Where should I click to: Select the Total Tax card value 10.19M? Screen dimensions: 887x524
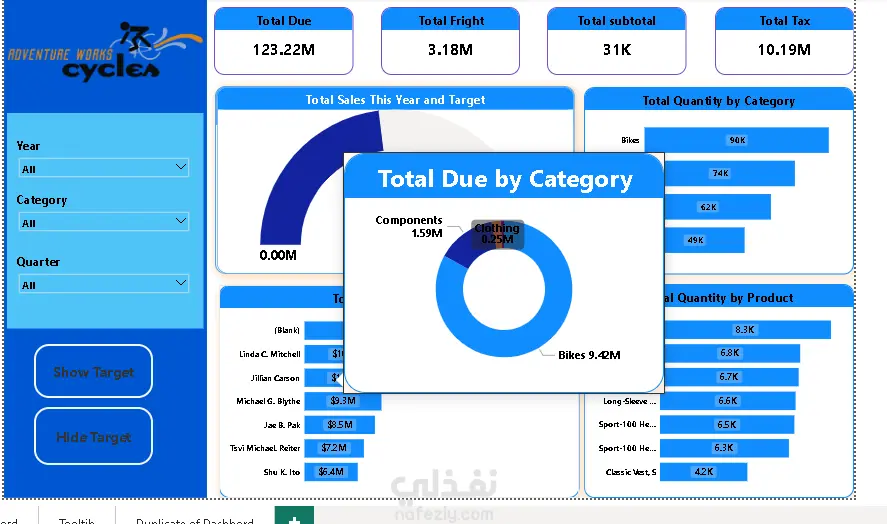(x=784, y=50)
